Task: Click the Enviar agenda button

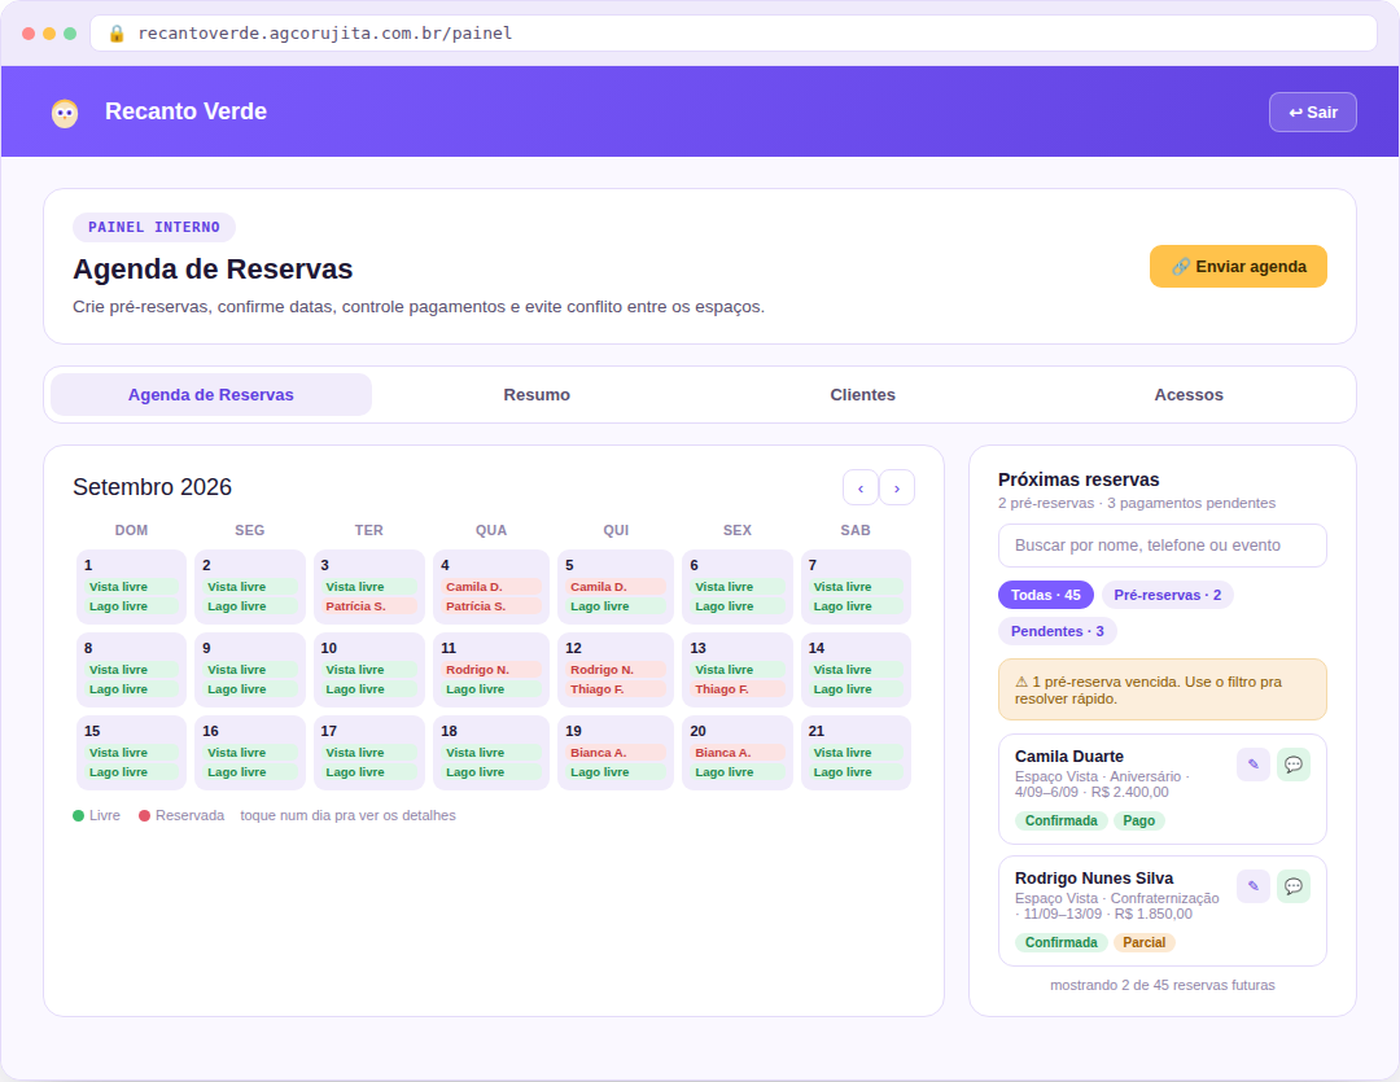Action: tap(1238, 267)
